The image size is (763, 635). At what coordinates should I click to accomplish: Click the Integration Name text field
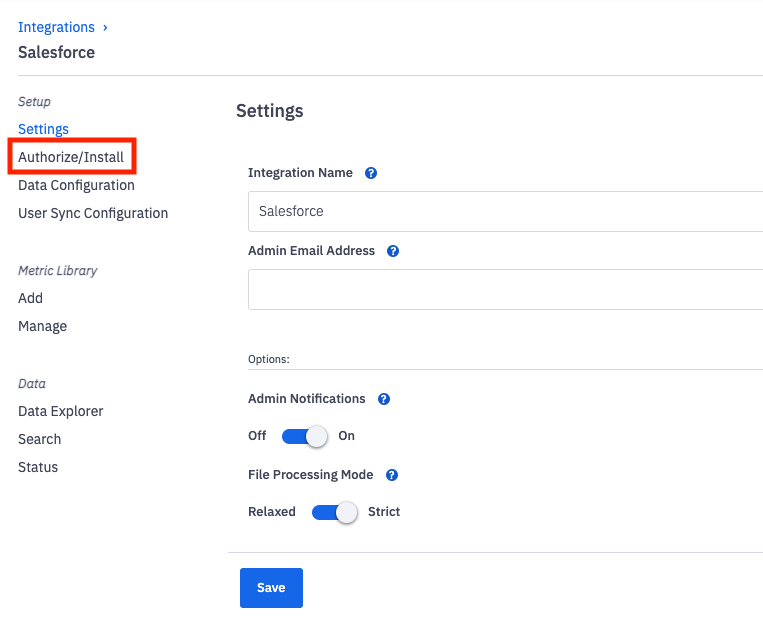click(x=505, y=211)
